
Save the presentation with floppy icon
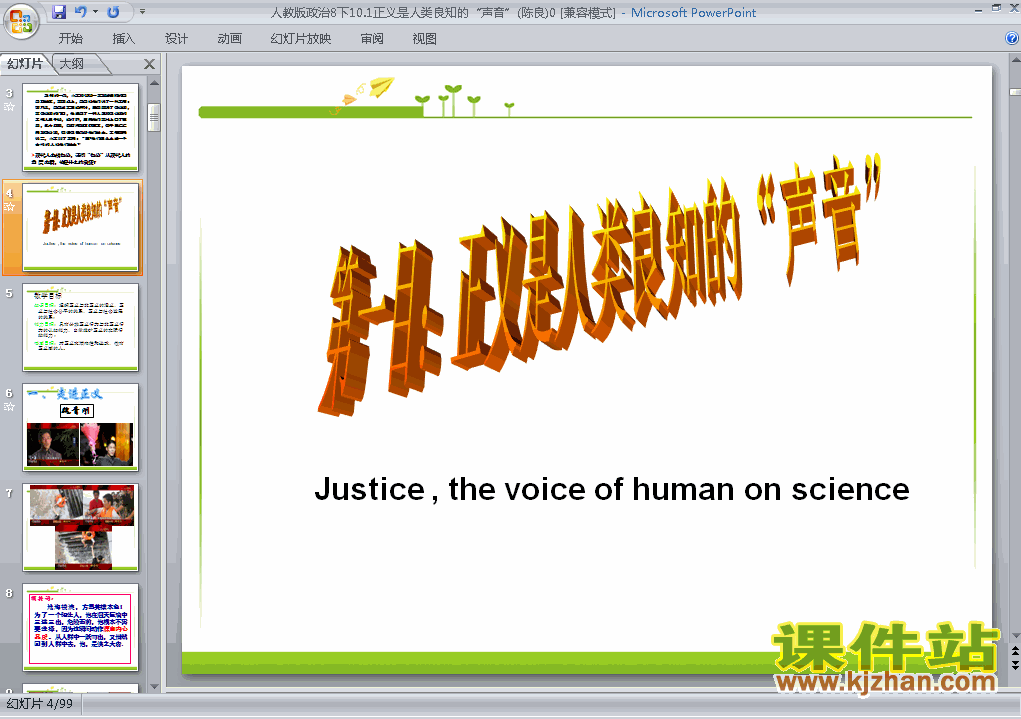click(x=59, y=12)
